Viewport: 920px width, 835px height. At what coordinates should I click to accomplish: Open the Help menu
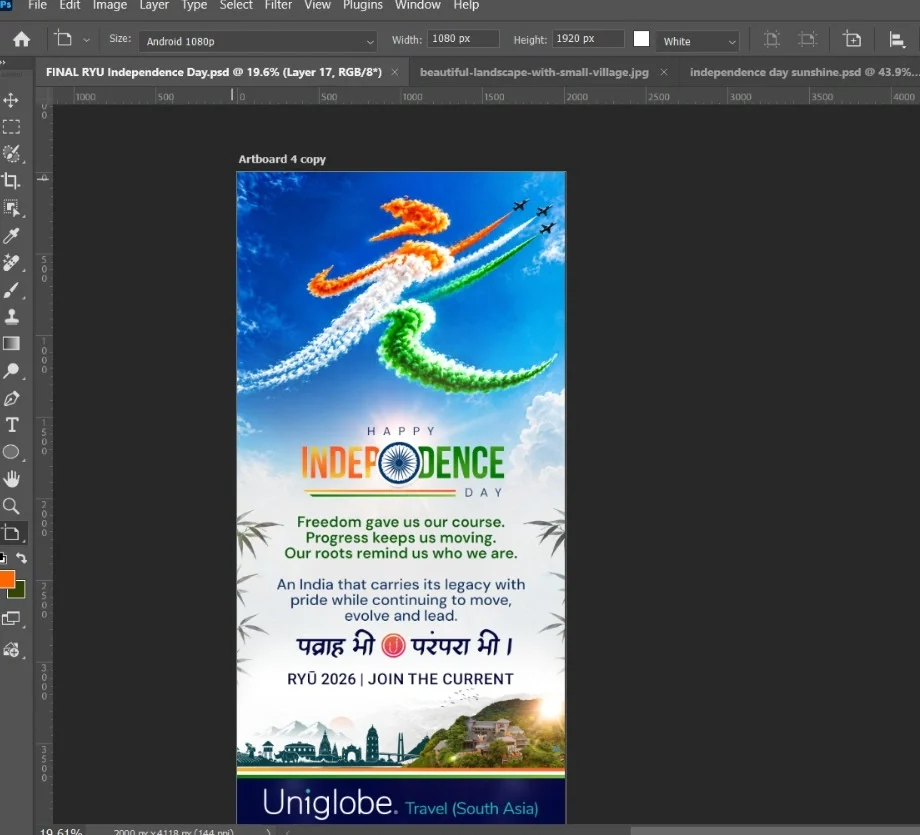466,5
